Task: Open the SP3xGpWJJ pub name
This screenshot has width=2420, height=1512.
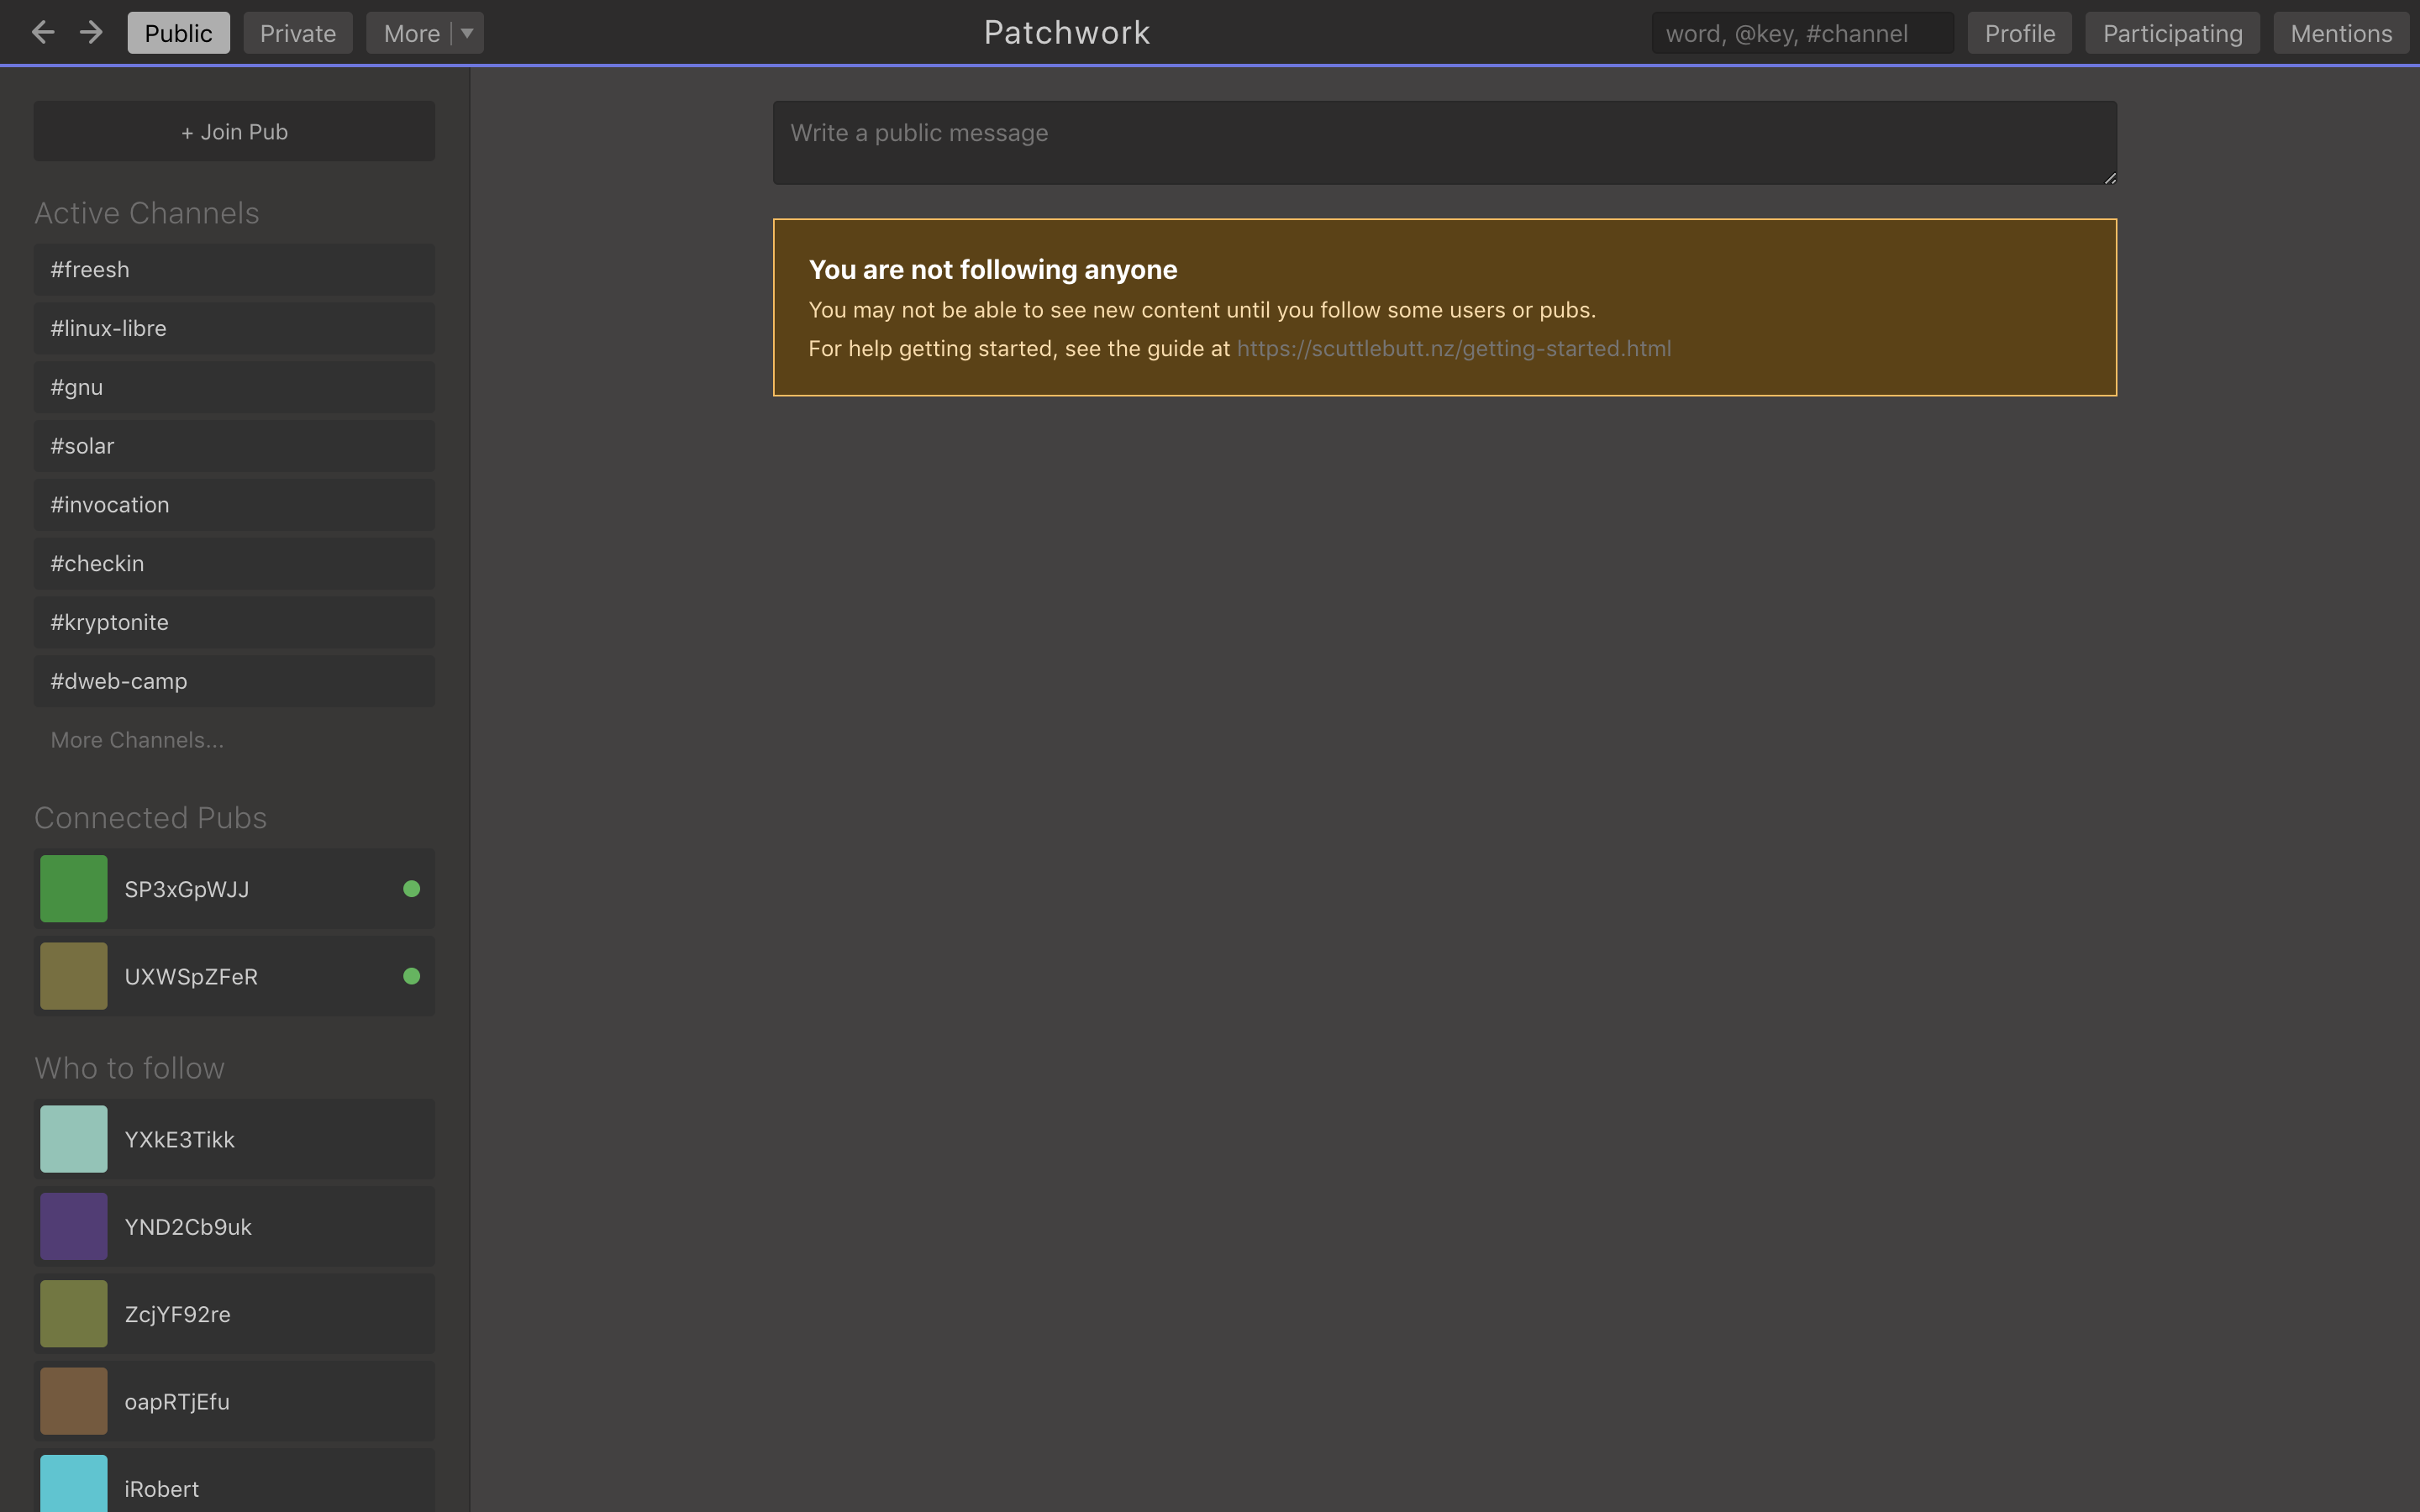Action: tap(187, 889)
